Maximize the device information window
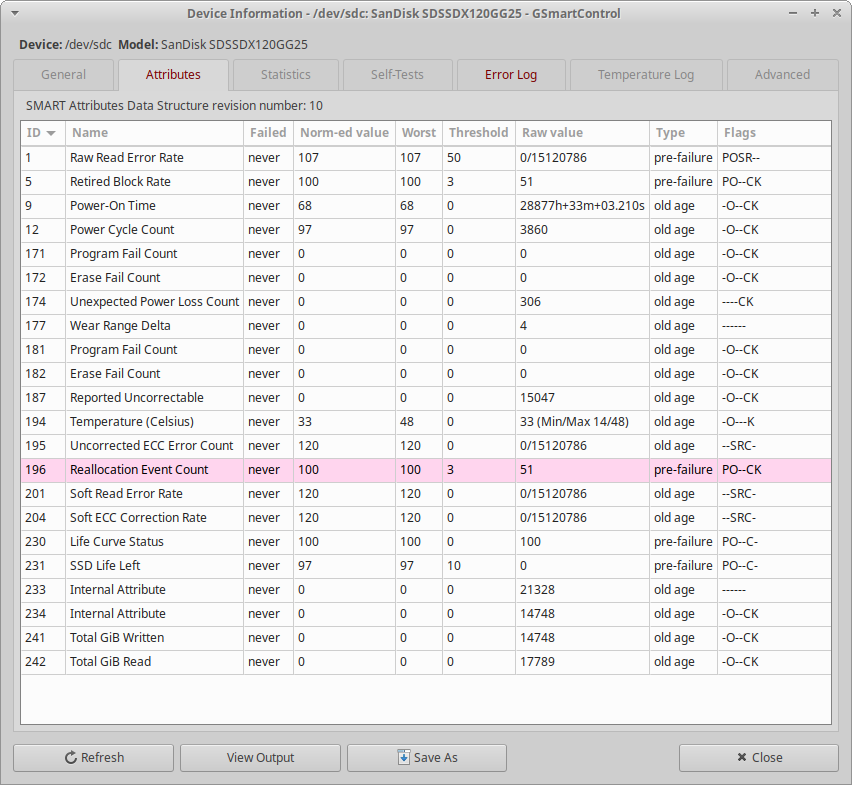This screenshot has height=785, width=852. pyautogui.click(x=815, y=13)
